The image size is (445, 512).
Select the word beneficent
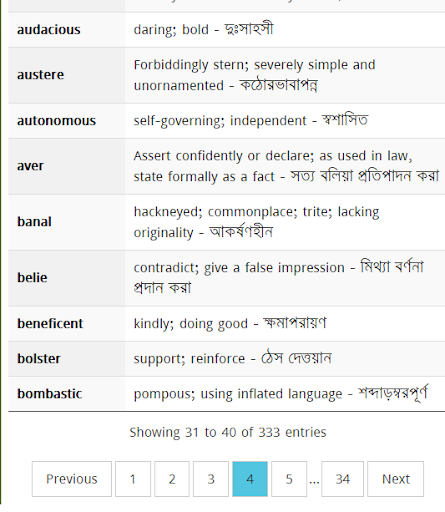coord(50,323)
